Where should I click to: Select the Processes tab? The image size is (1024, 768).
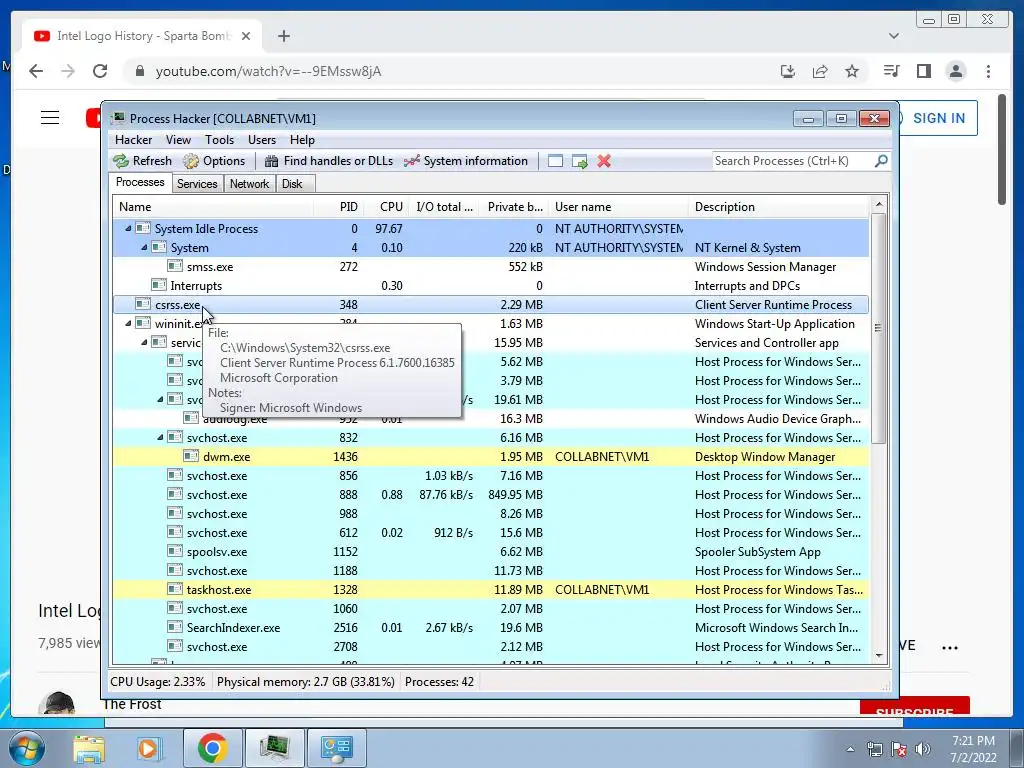tap(140, 182)
